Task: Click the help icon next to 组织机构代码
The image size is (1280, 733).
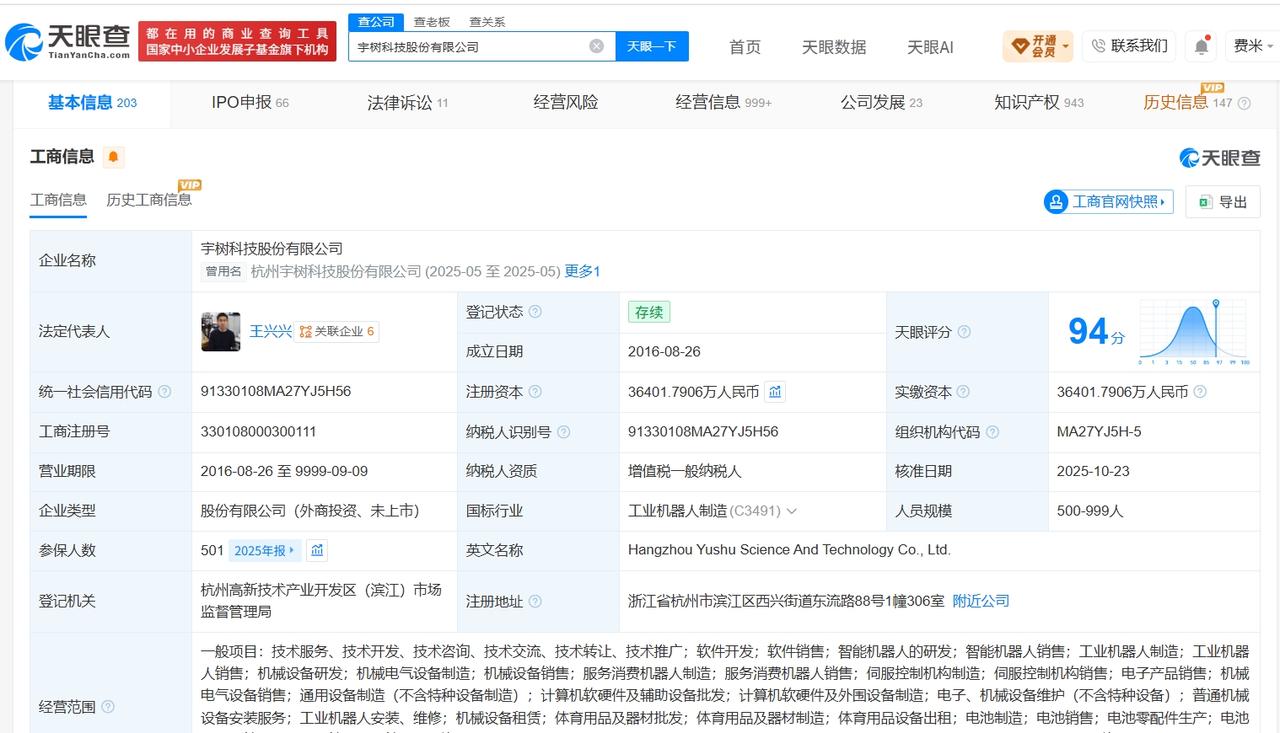Action: (x=992, y=432)
